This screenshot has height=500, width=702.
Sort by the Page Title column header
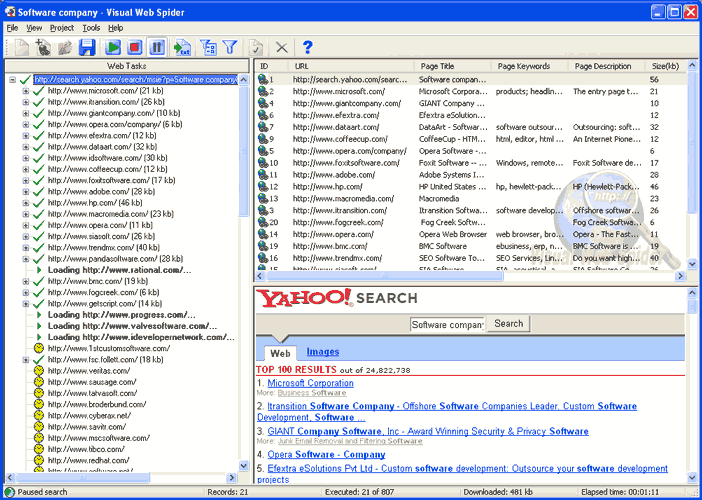click(x=453, y=66)
